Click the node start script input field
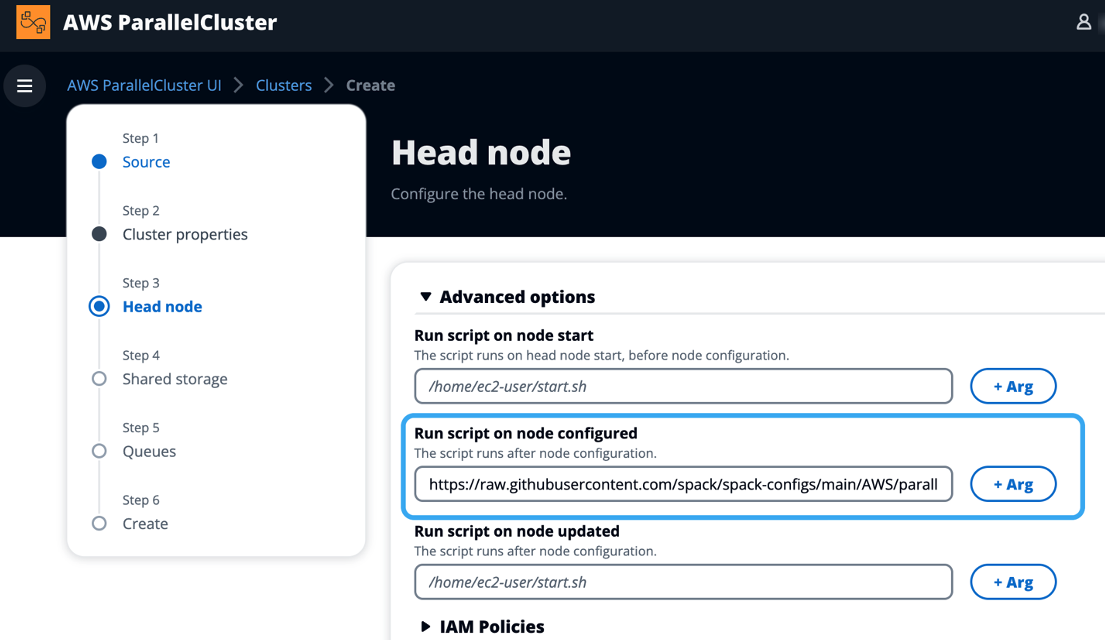The height and width of the screenshot is (640, 1105). point(683,386)
